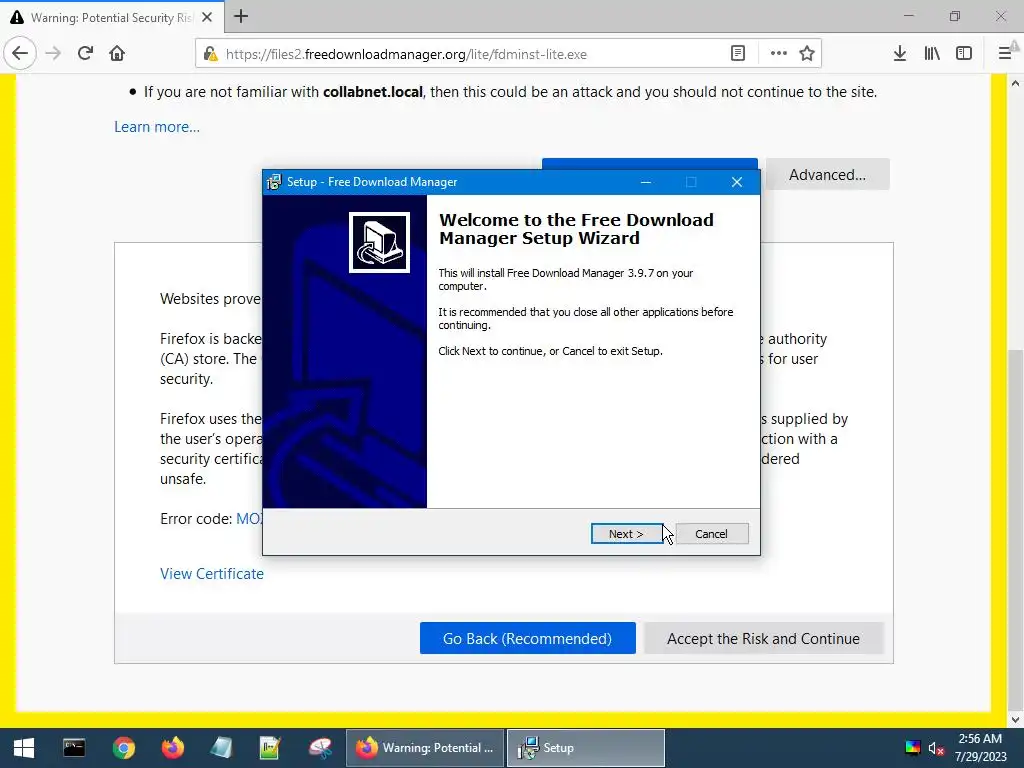Click the setup dialog title bar icon

tap(274, 182)
